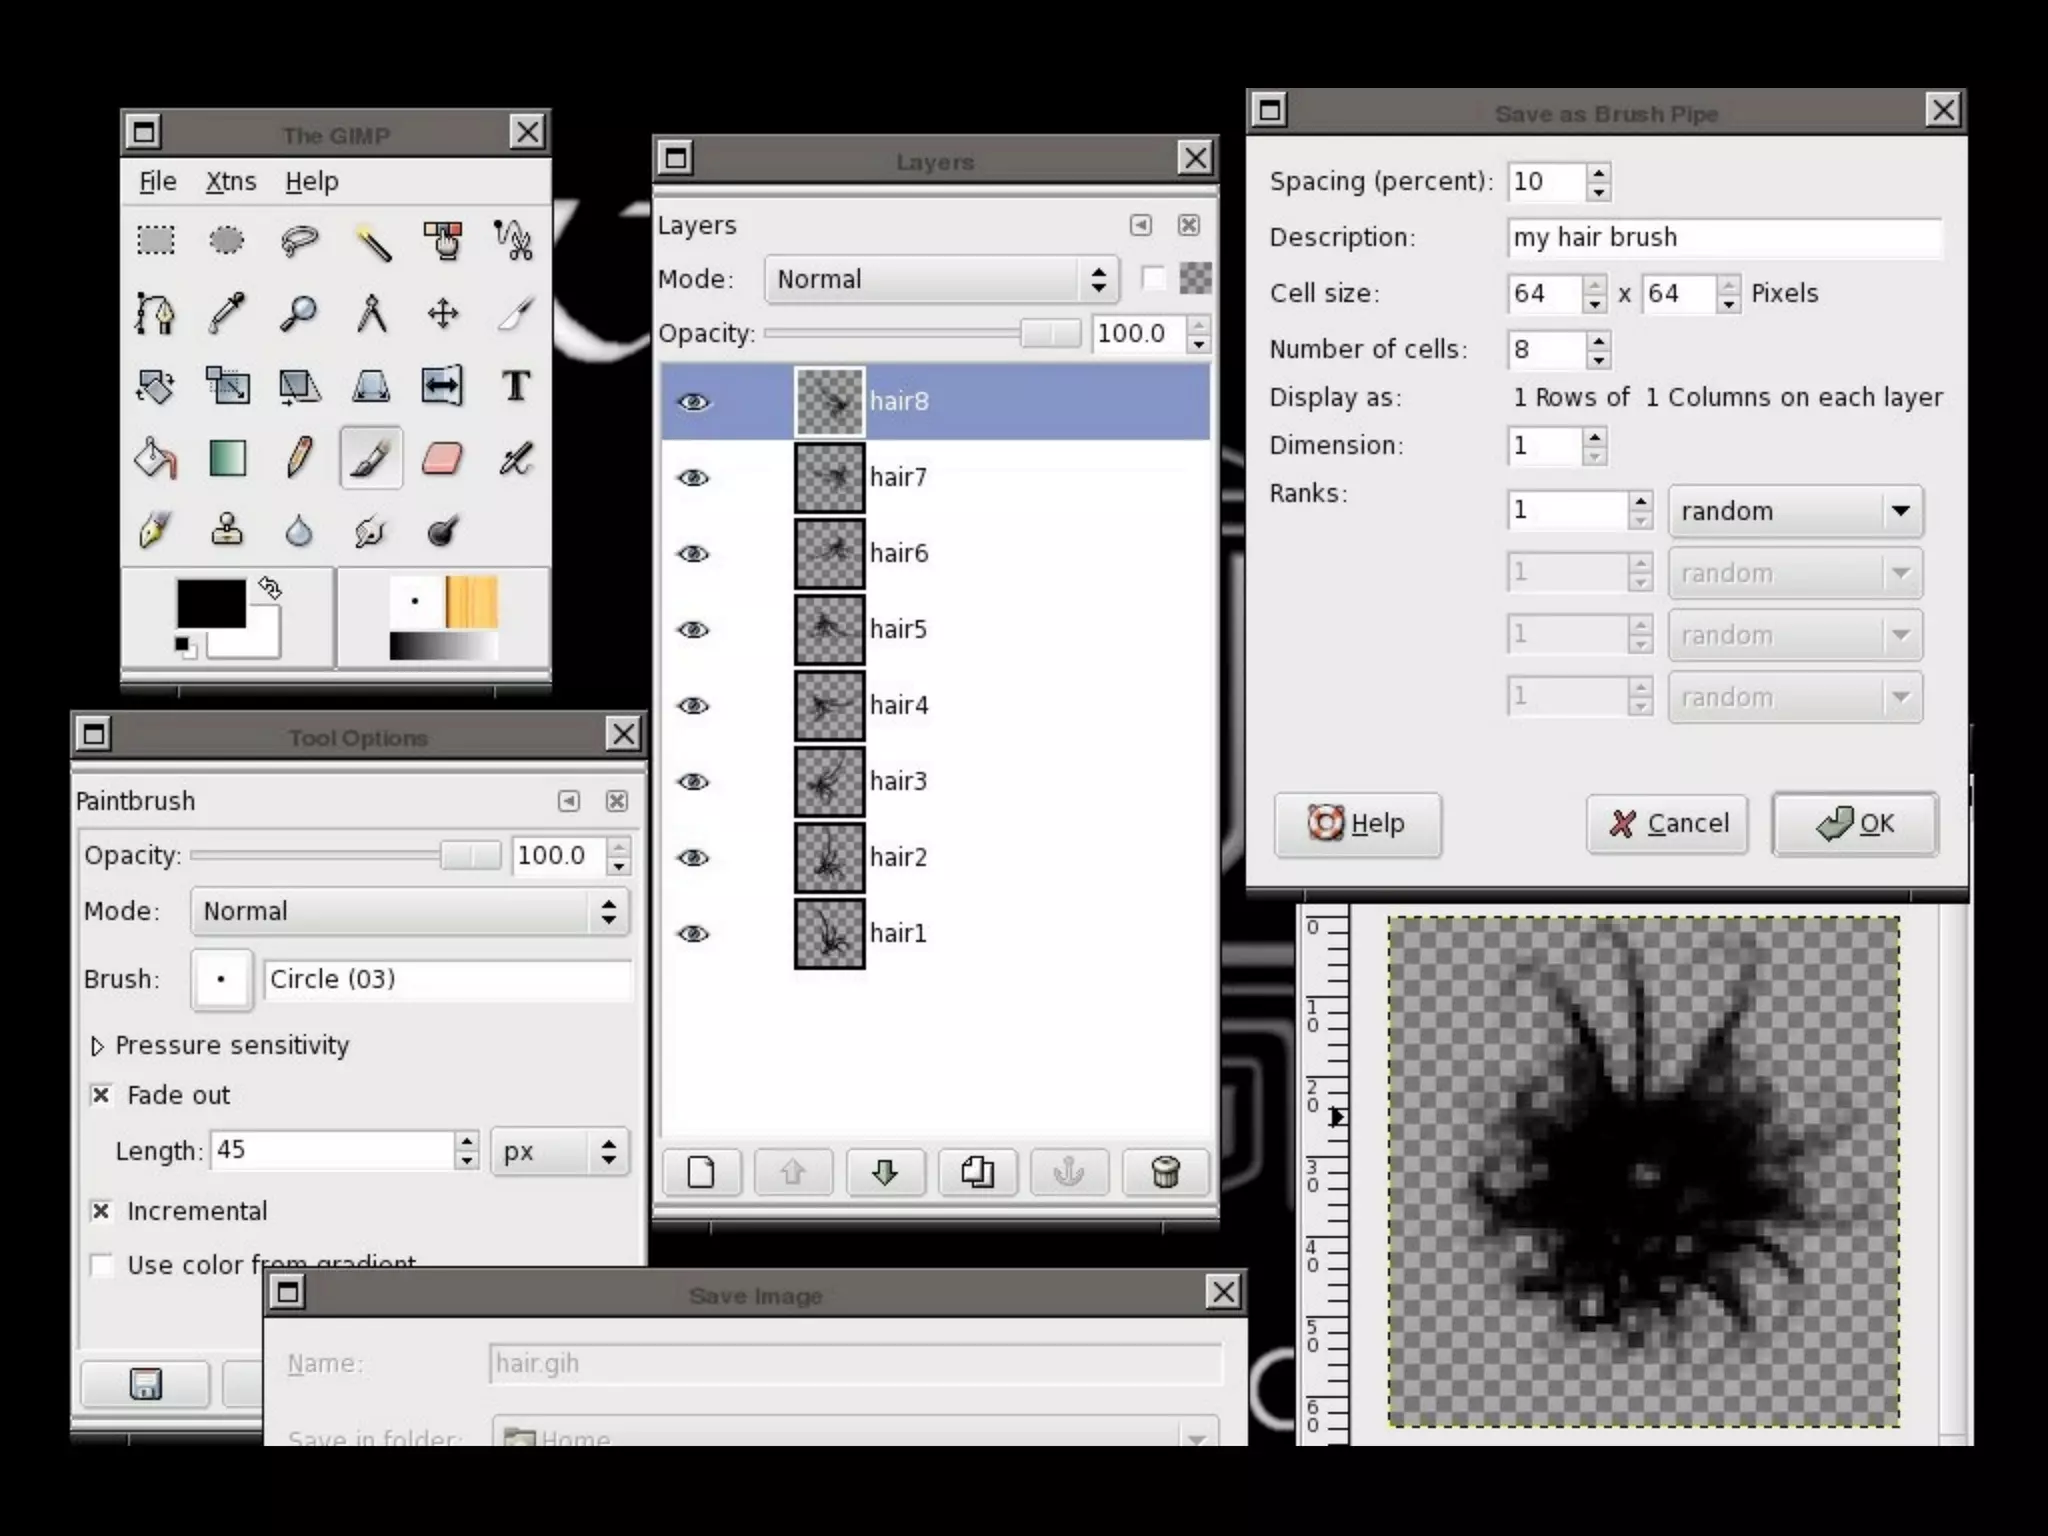Select the Fuzzy Select wand tool

pyautogui.click(x=372, y=241)
